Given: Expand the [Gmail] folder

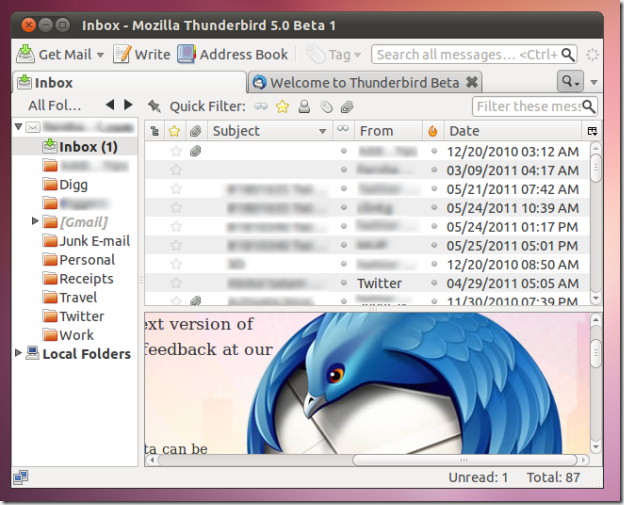Looking at the screenshot, I should (36, 221).
